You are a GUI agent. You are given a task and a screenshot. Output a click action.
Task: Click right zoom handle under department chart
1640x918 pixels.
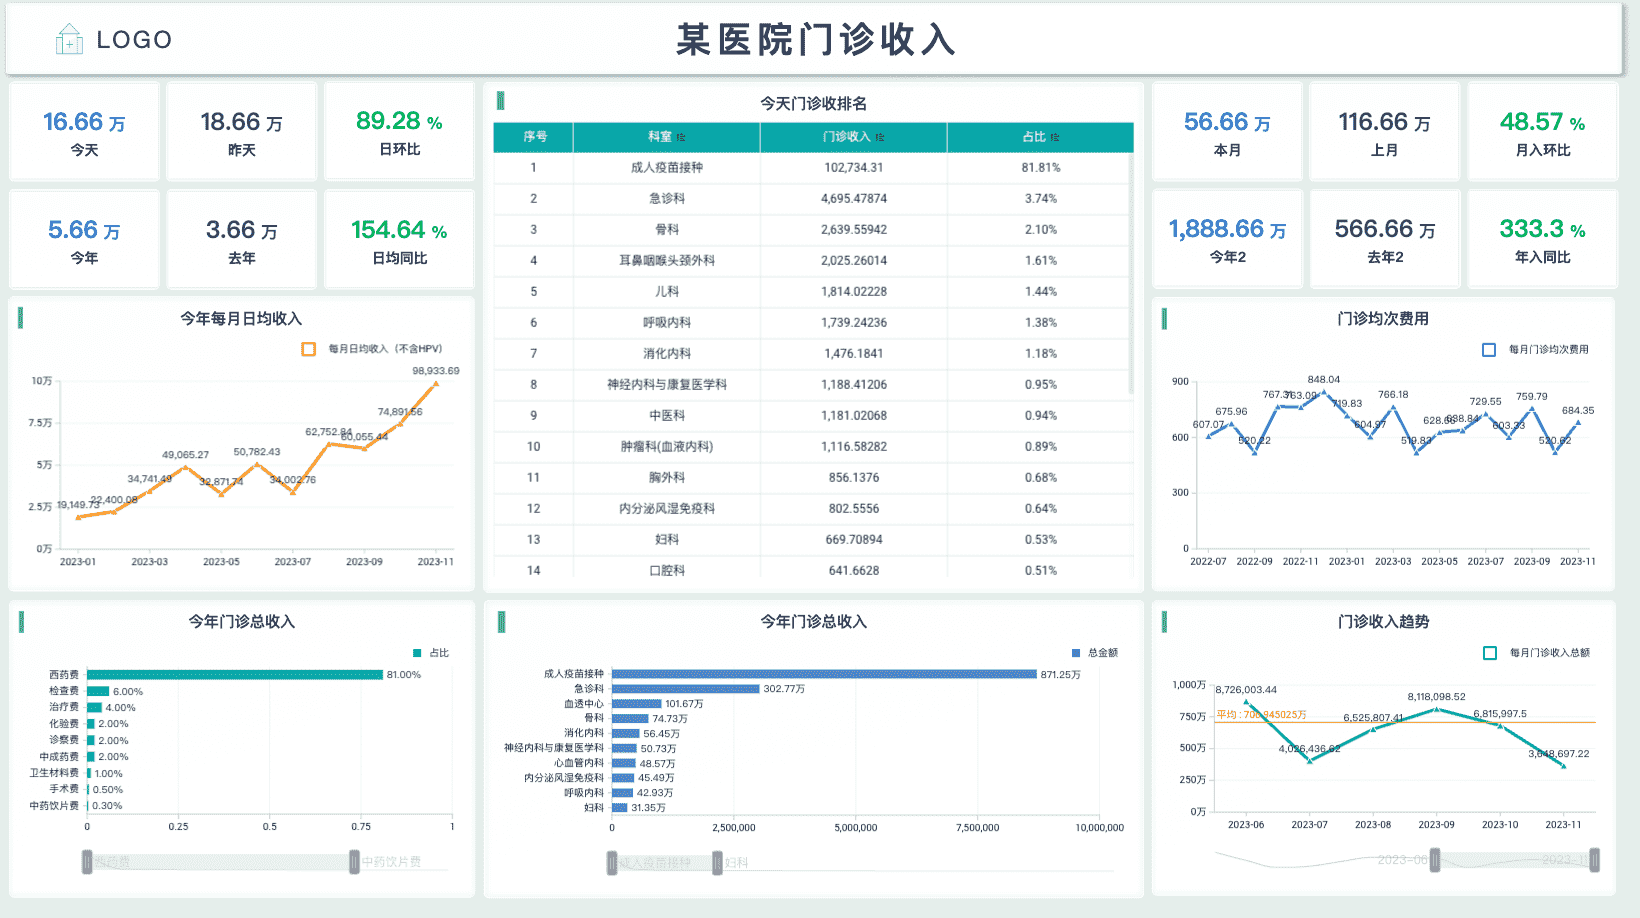(717, 863)
